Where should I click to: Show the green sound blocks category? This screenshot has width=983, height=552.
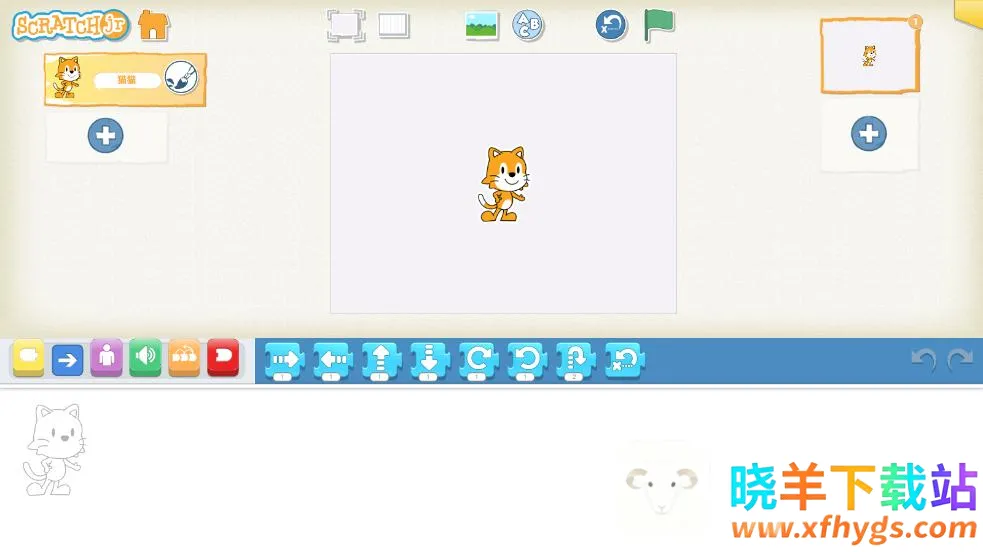[x=145, y=358]
